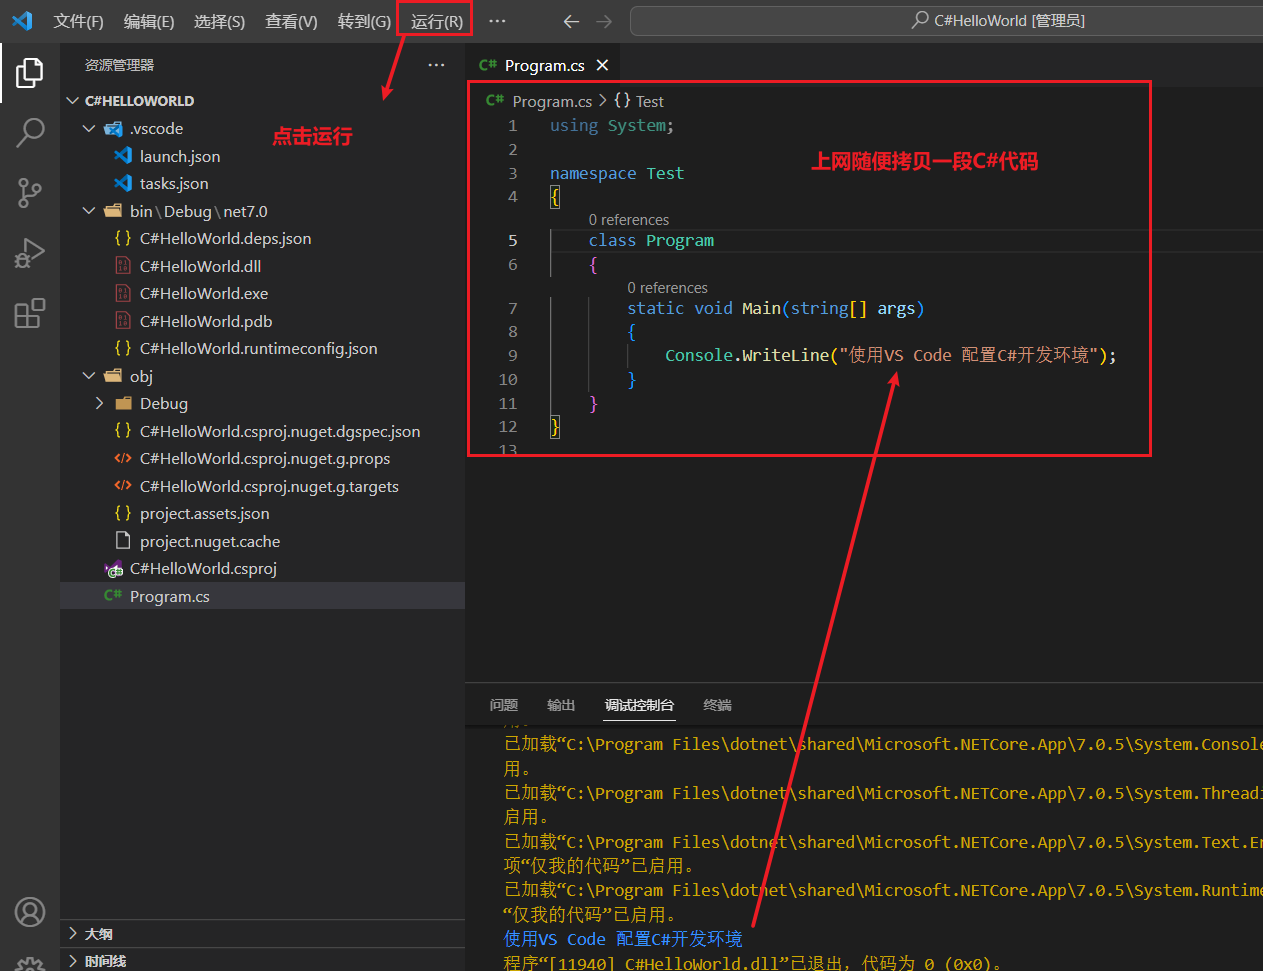Open the overflow menu ellipsis in menu bar

pyautogui.click(x=497, y=21)
